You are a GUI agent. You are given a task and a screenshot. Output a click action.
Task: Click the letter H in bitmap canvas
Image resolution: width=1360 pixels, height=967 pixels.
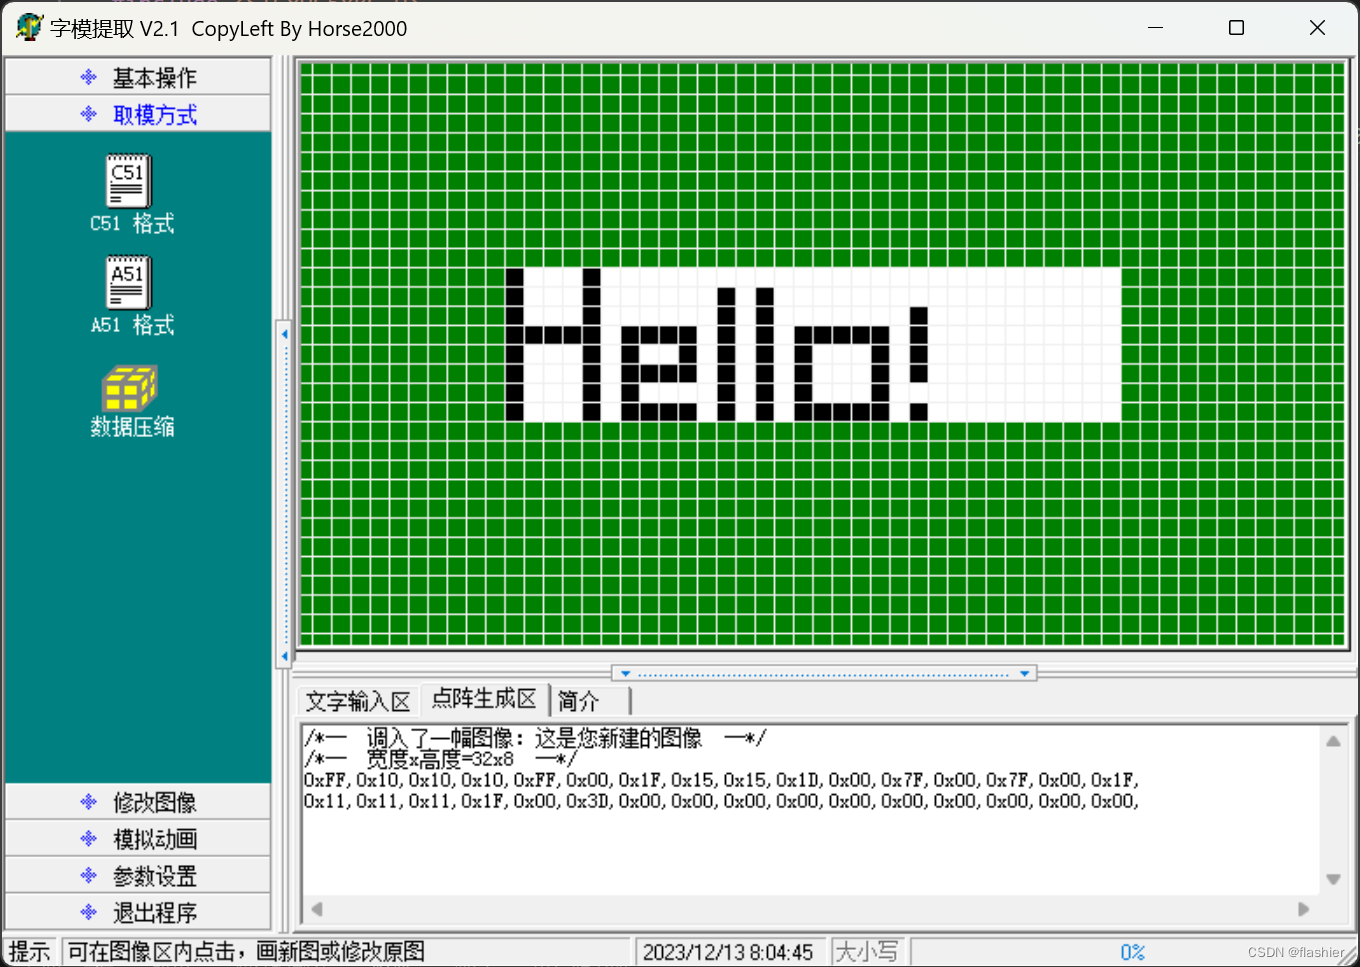pos(553,344)
